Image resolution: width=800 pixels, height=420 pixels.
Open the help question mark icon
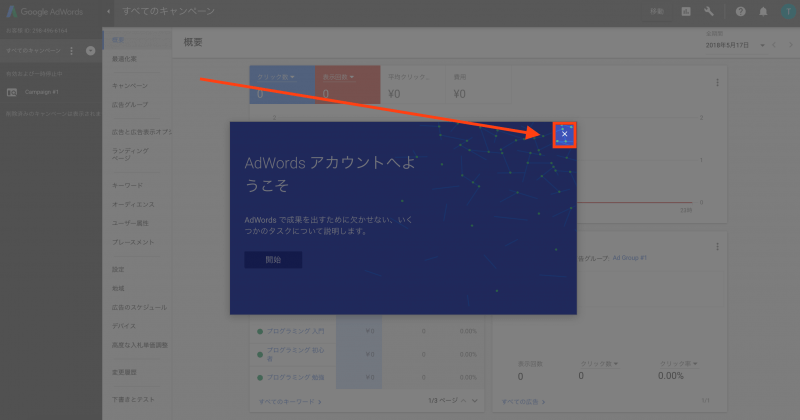(740, 11)
